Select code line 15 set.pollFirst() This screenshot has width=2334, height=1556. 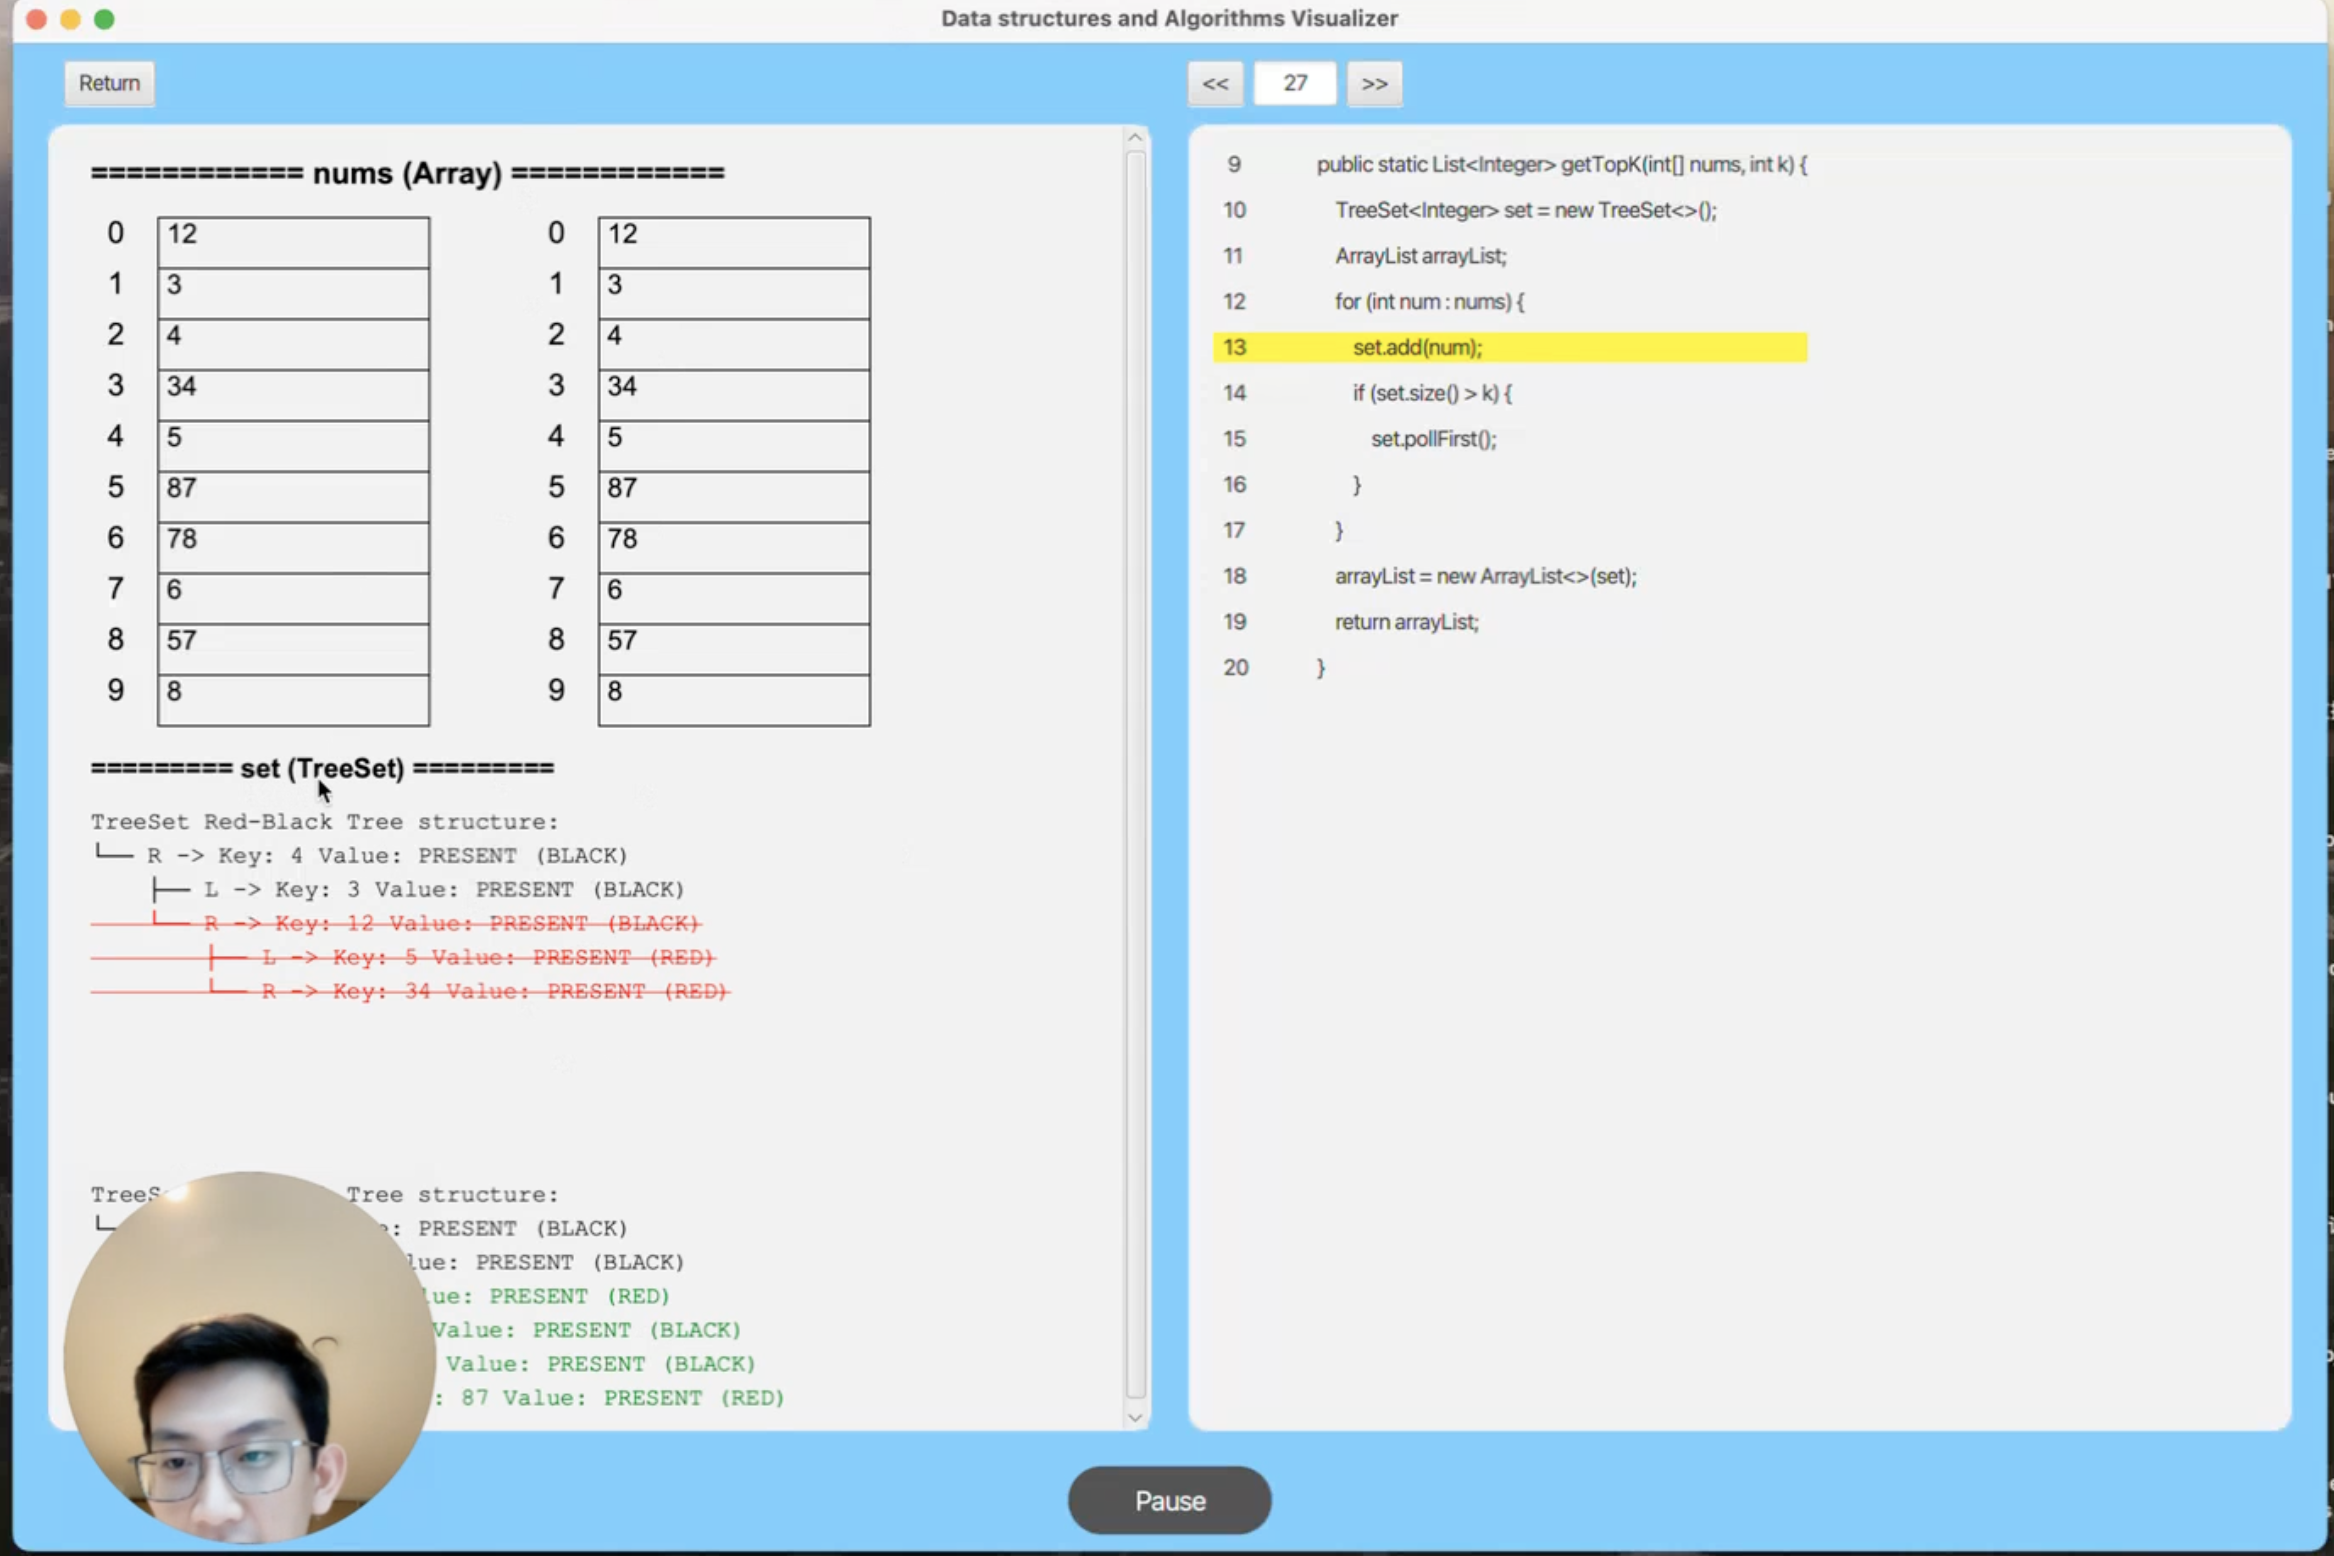1433,438
